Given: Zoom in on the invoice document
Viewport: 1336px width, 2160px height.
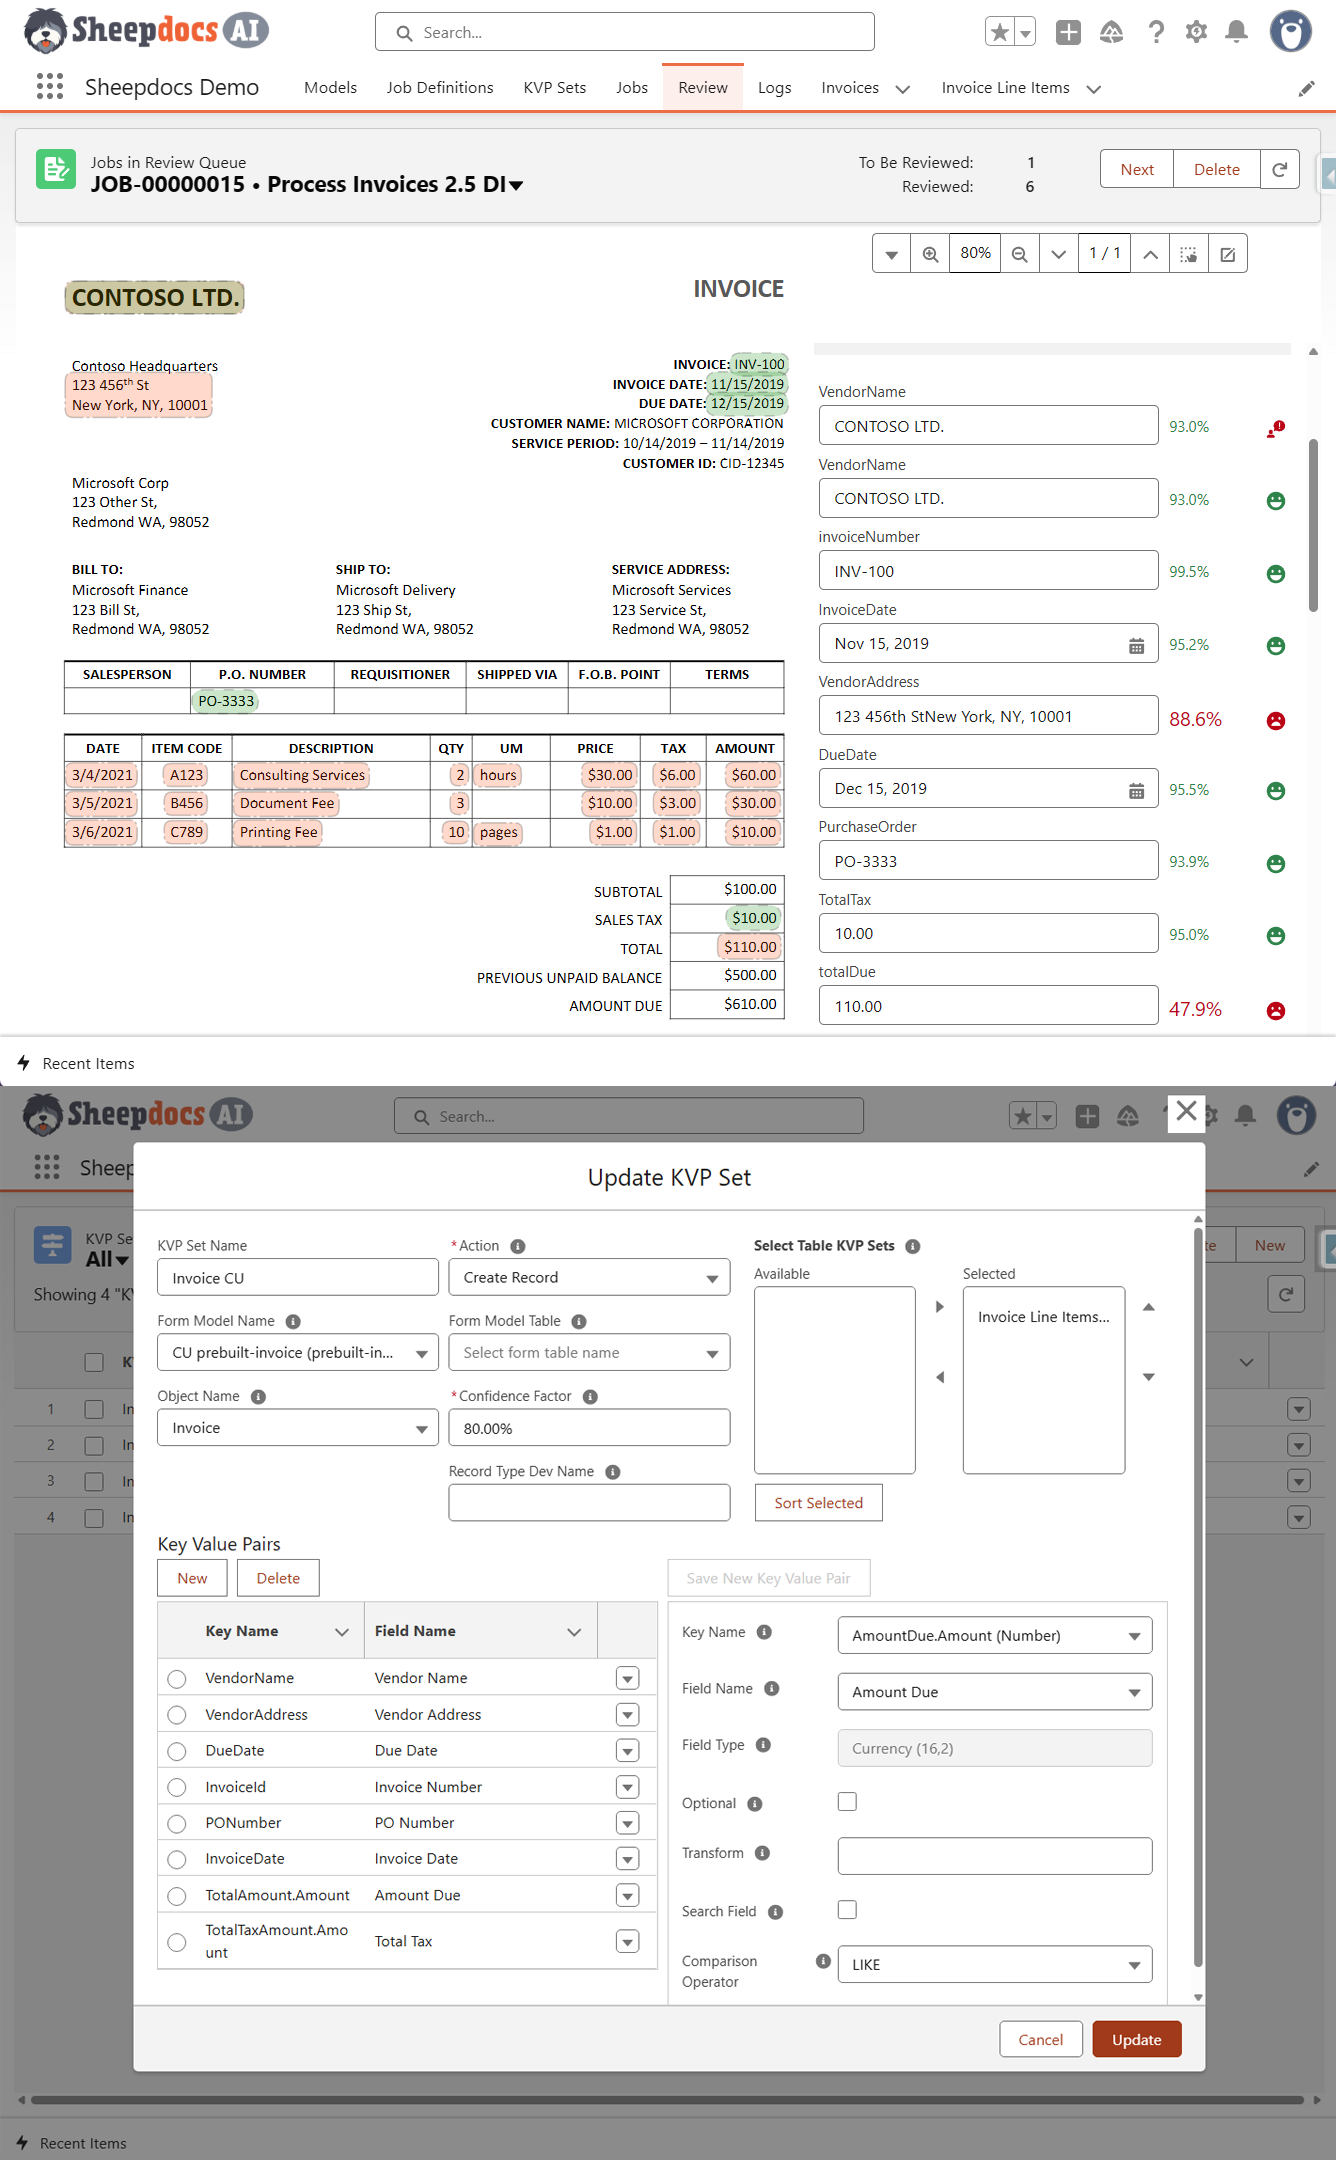Looking at the screenshot, I should (930, 254).
